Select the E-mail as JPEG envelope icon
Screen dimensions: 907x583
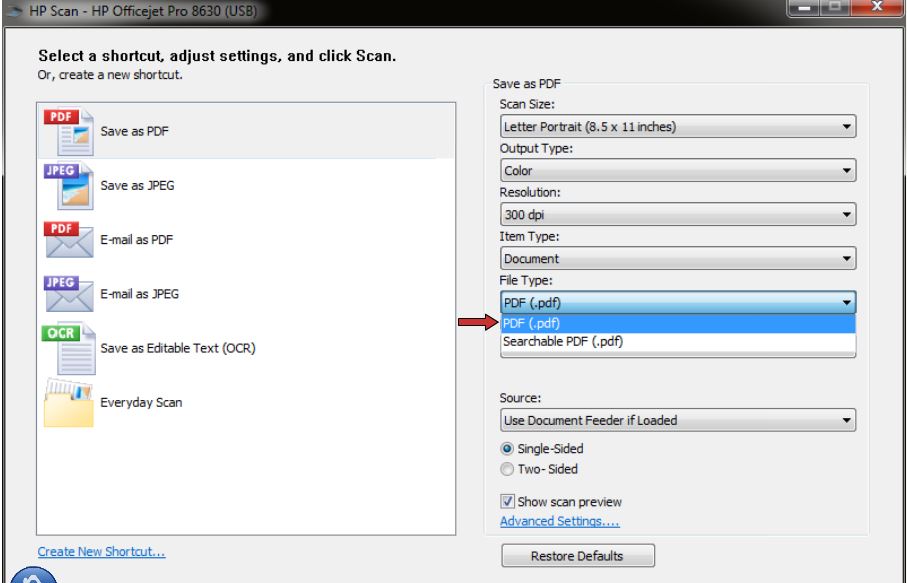coord(69,294)
